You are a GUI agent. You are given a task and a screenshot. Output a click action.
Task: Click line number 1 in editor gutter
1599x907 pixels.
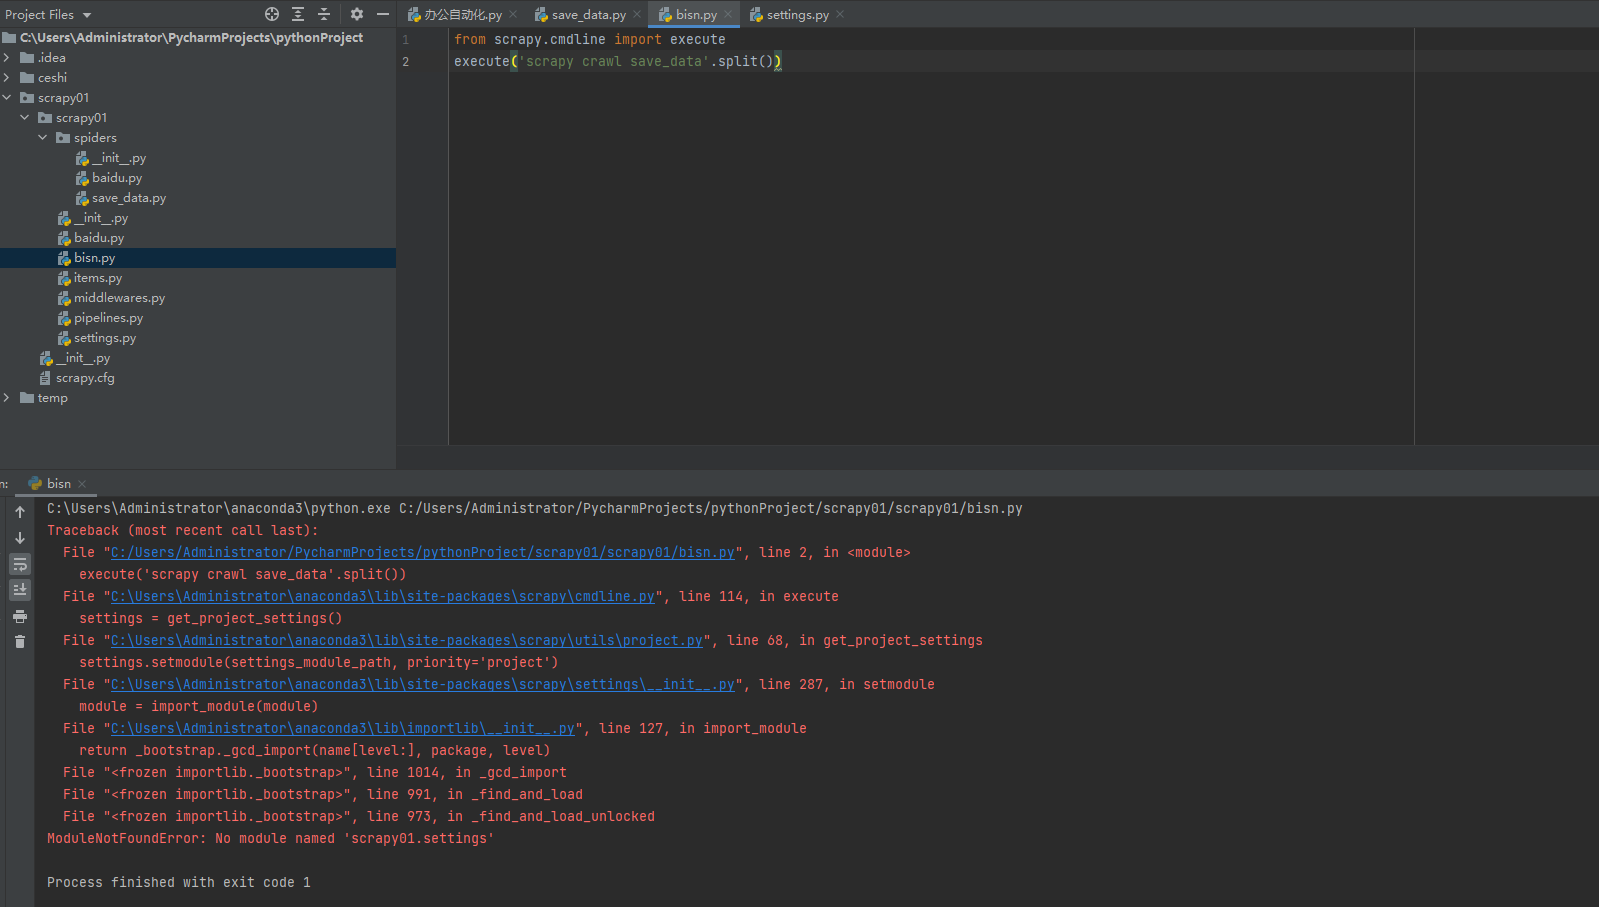pyautogui.click(x=406, y=39)
